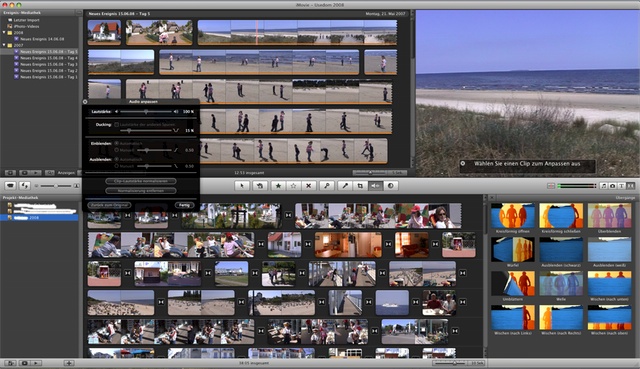Viewport: 640px width, 369px height.
Task: Open the keyword key tool
Action: [327, 186]
